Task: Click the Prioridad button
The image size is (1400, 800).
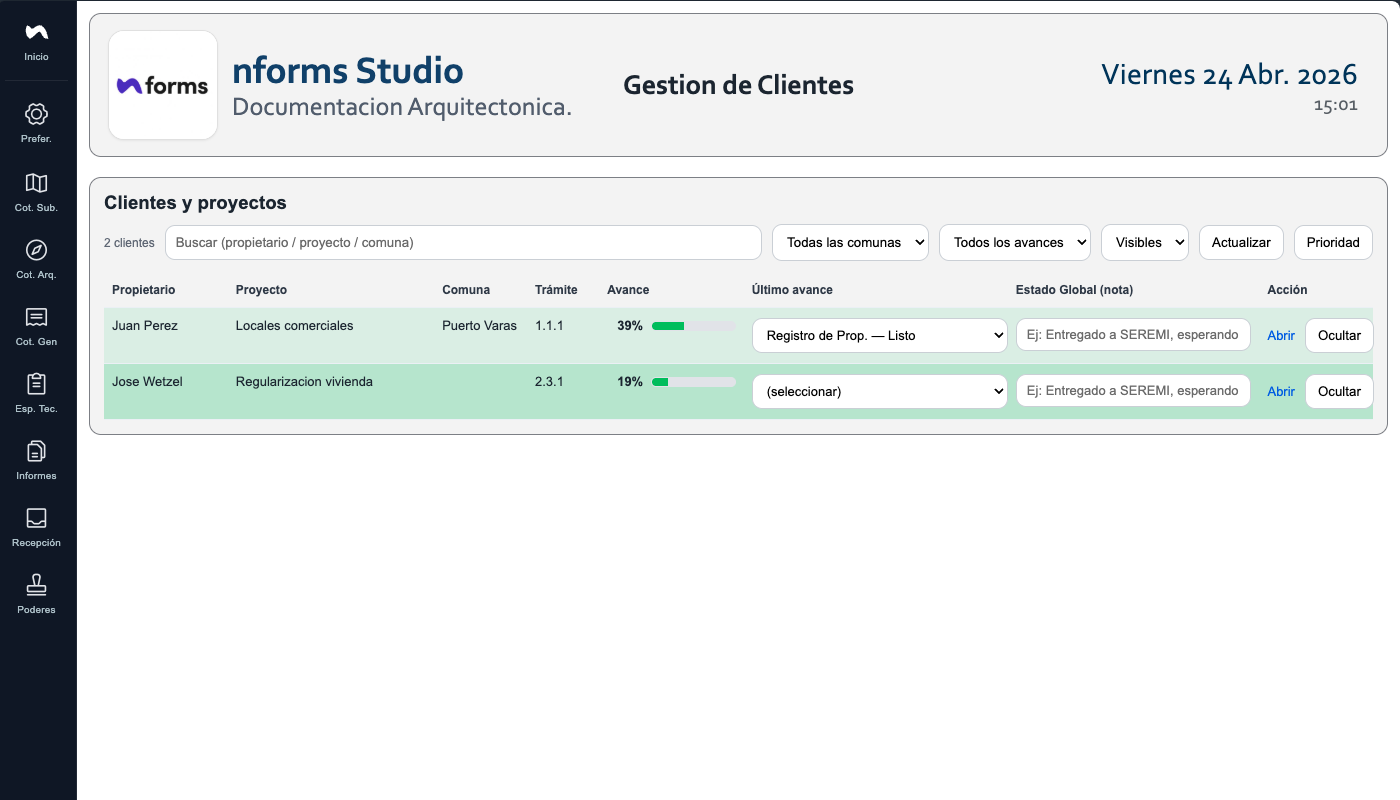Action: click(1333, 242)
